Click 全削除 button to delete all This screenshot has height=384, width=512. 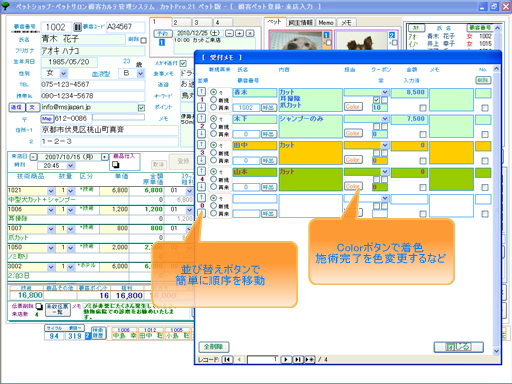click(214, 347)
